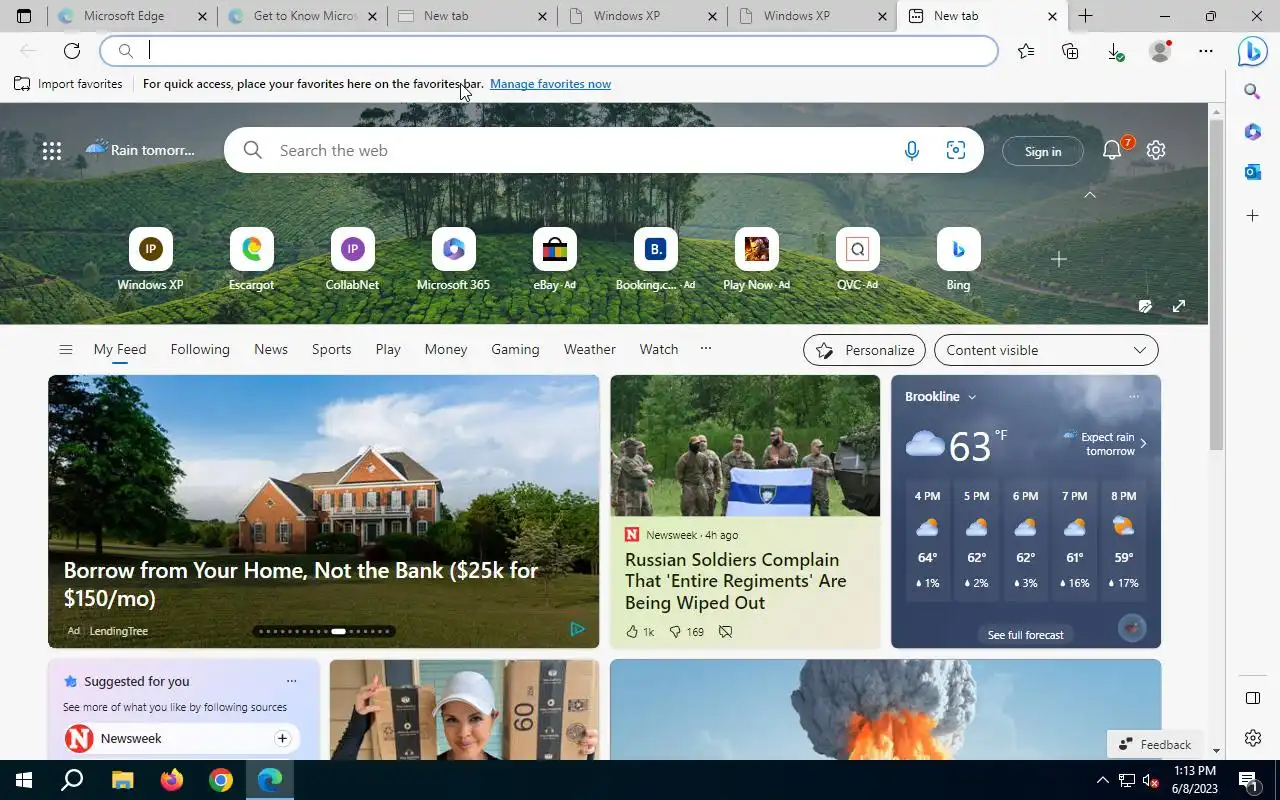Add a new quick link site

[x=1059, y=259]
